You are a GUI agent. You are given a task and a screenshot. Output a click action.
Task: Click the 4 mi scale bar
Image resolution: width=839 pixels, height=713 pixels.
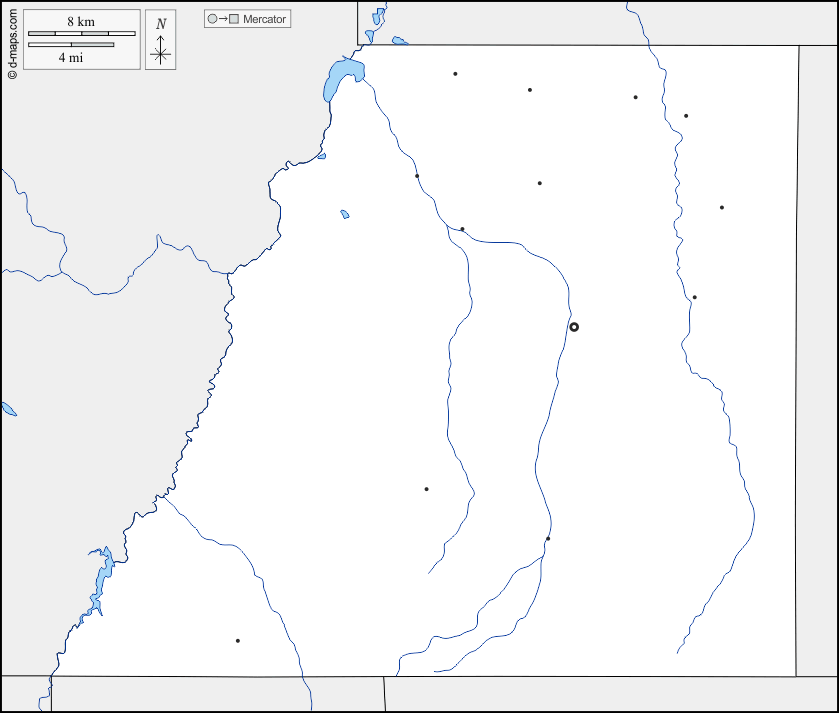click(x=71, y=45)
